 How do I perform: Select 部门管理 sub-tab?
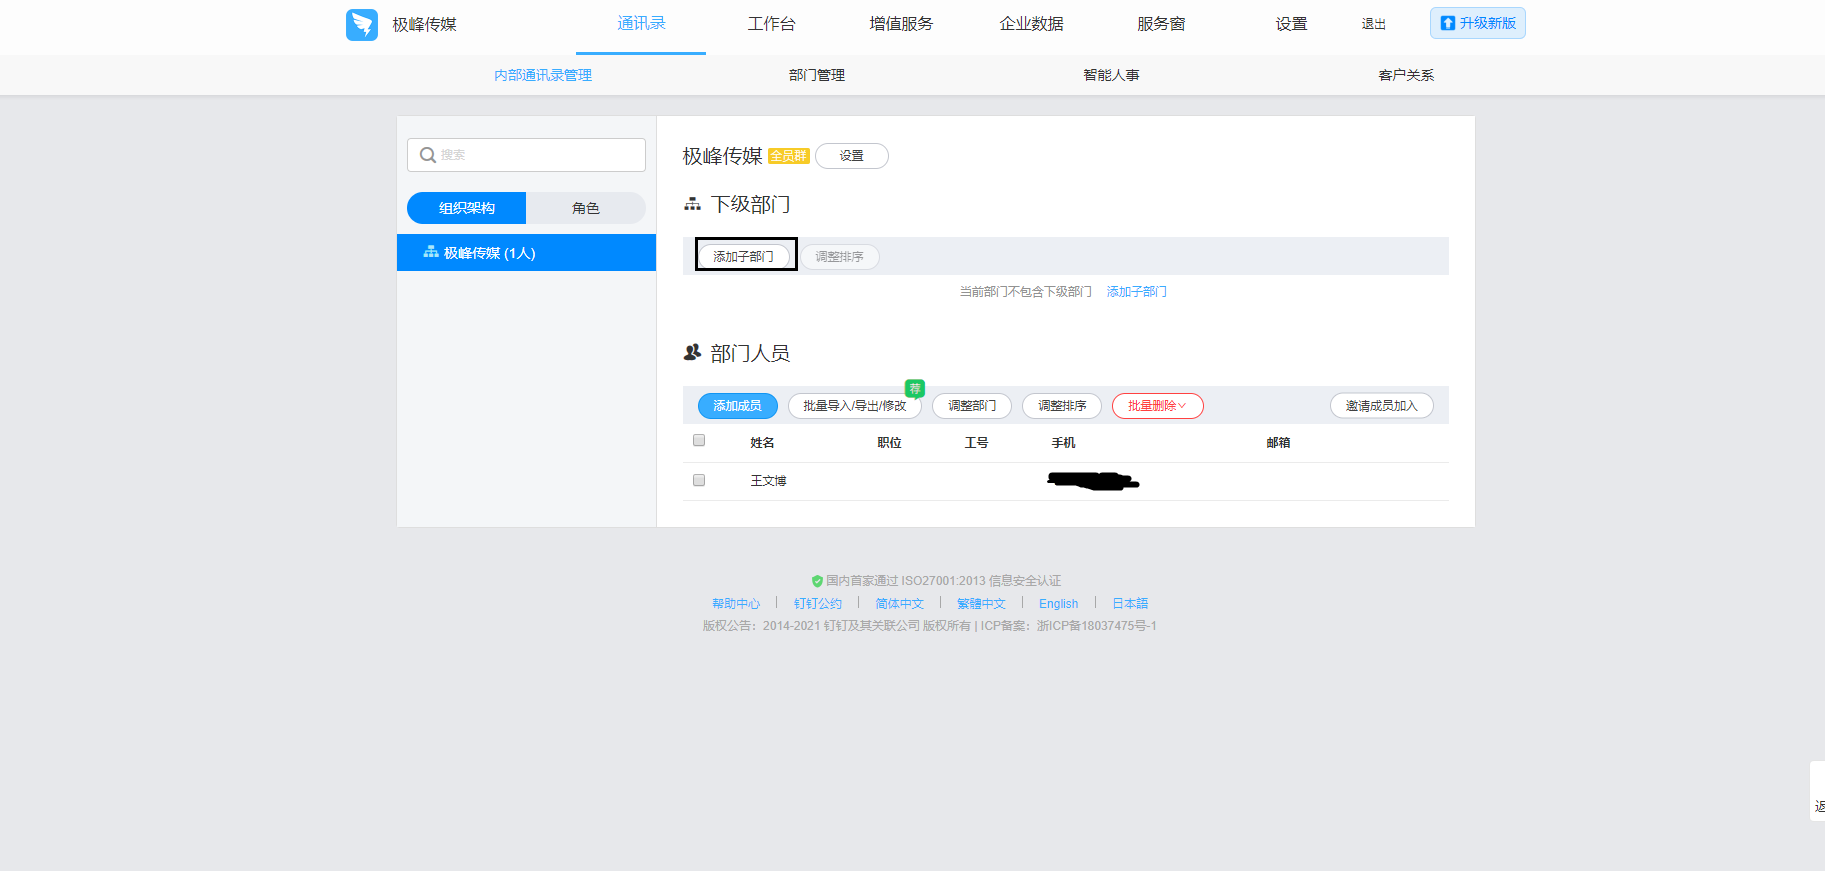pos(817,75)
